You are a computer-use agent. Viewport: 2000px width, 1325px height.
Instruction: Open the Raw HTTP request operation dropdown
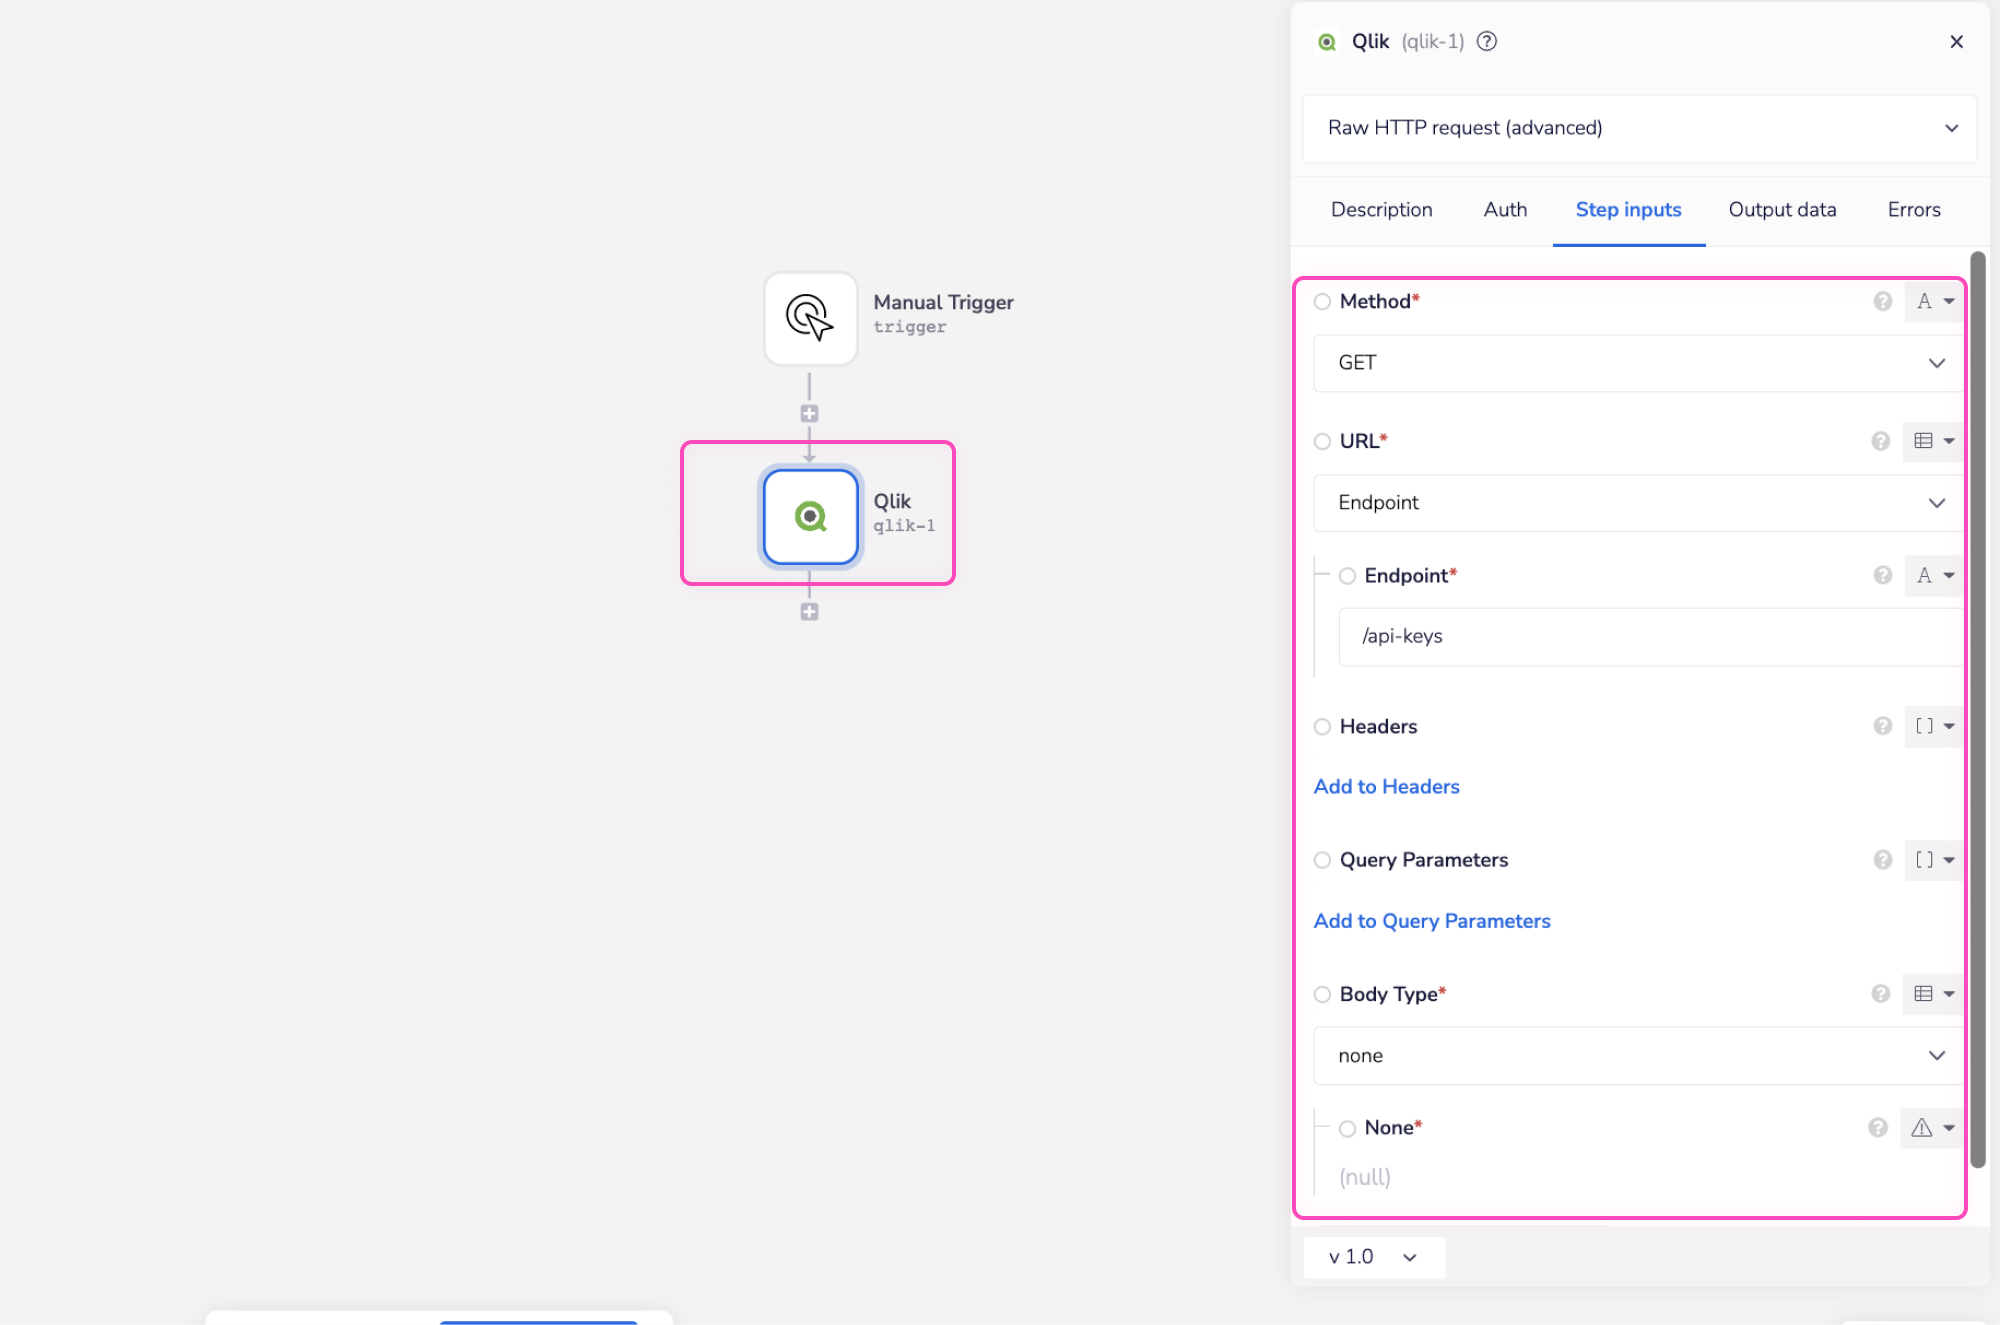(x=1639, y=128)
